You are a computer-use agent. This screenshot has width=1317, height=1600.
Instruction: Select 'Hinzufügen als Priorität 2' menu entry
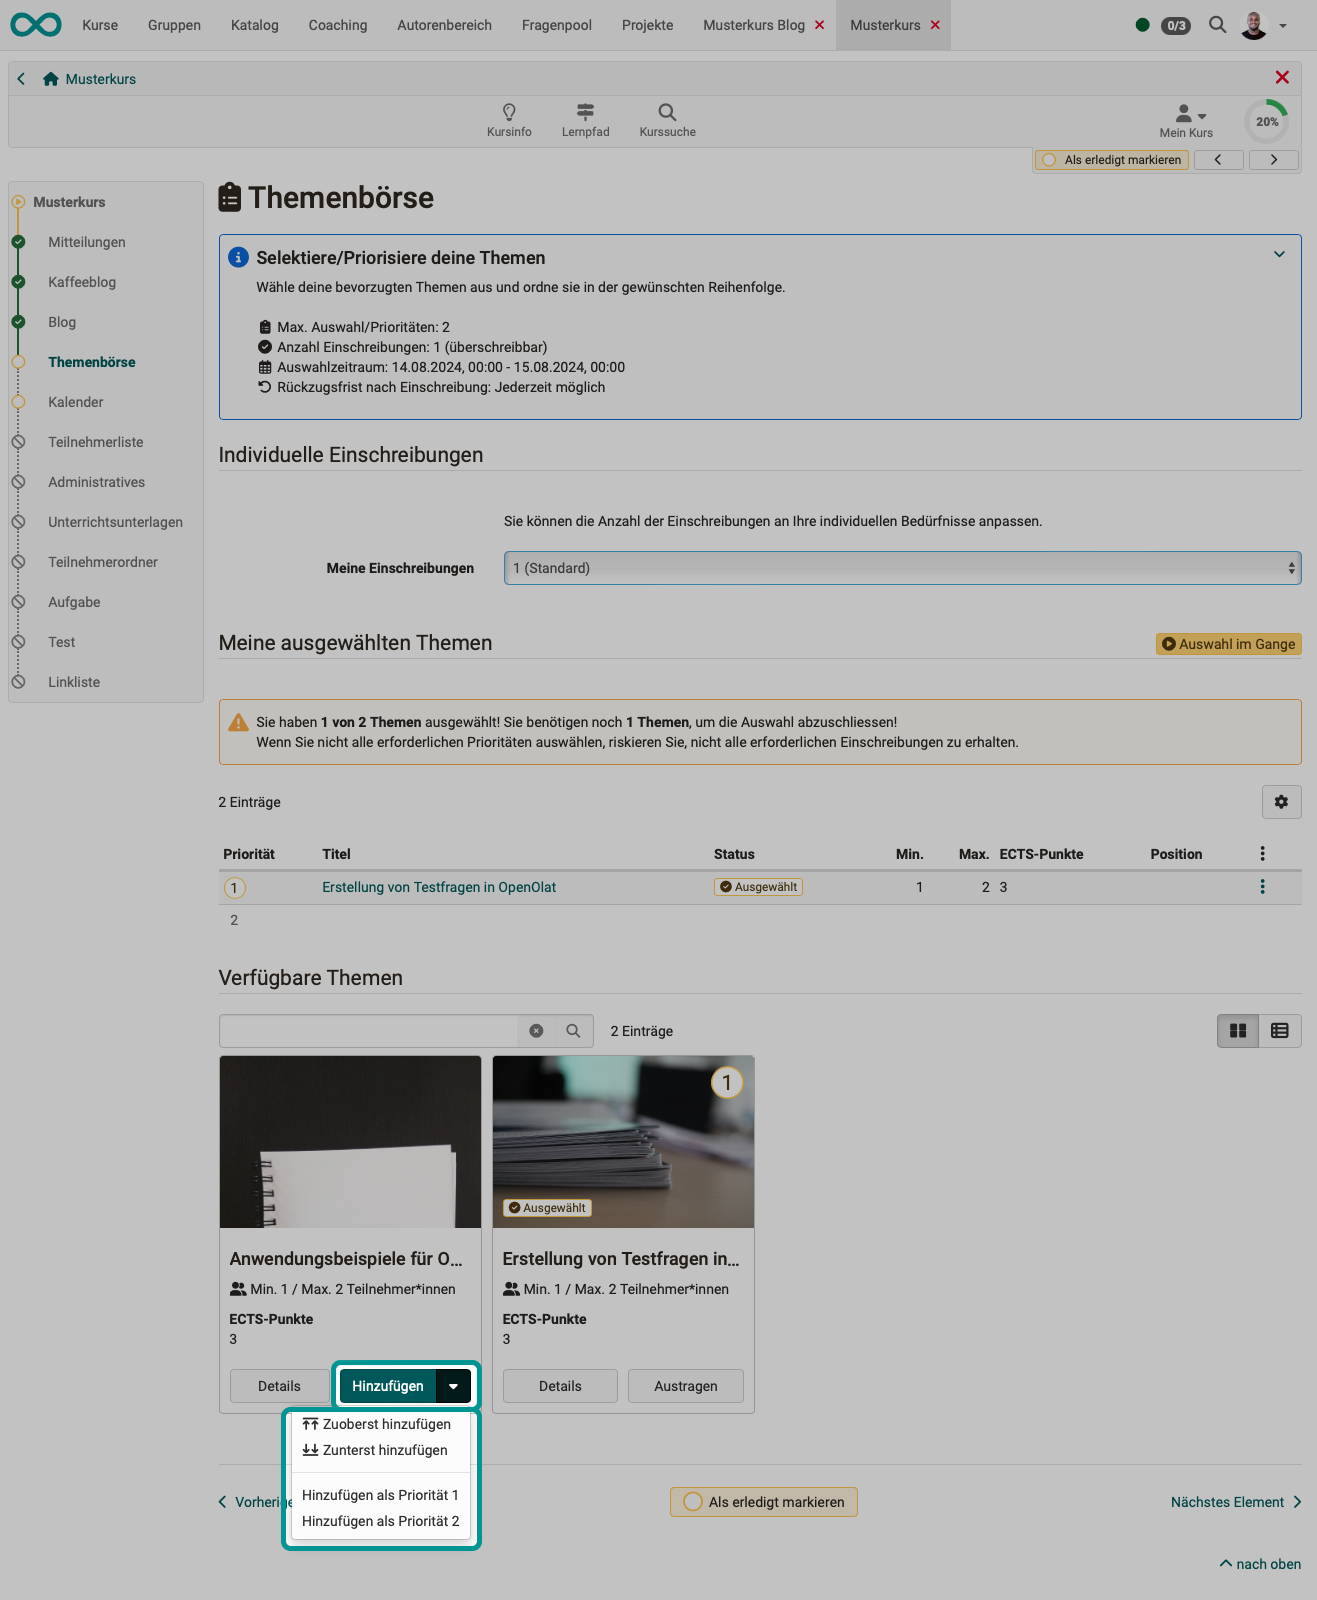pos(380,1521)
